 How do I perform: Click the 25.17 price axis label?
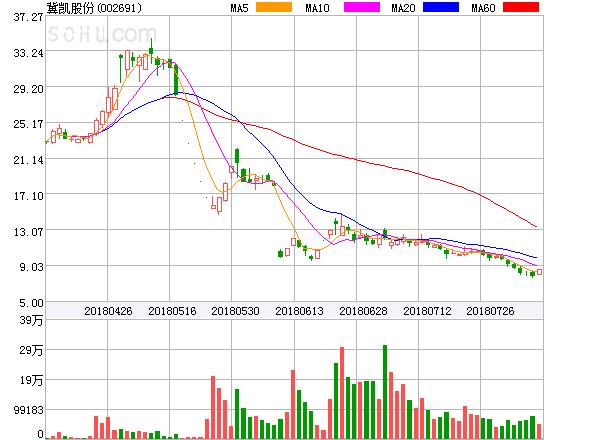[x=28, y=124]
